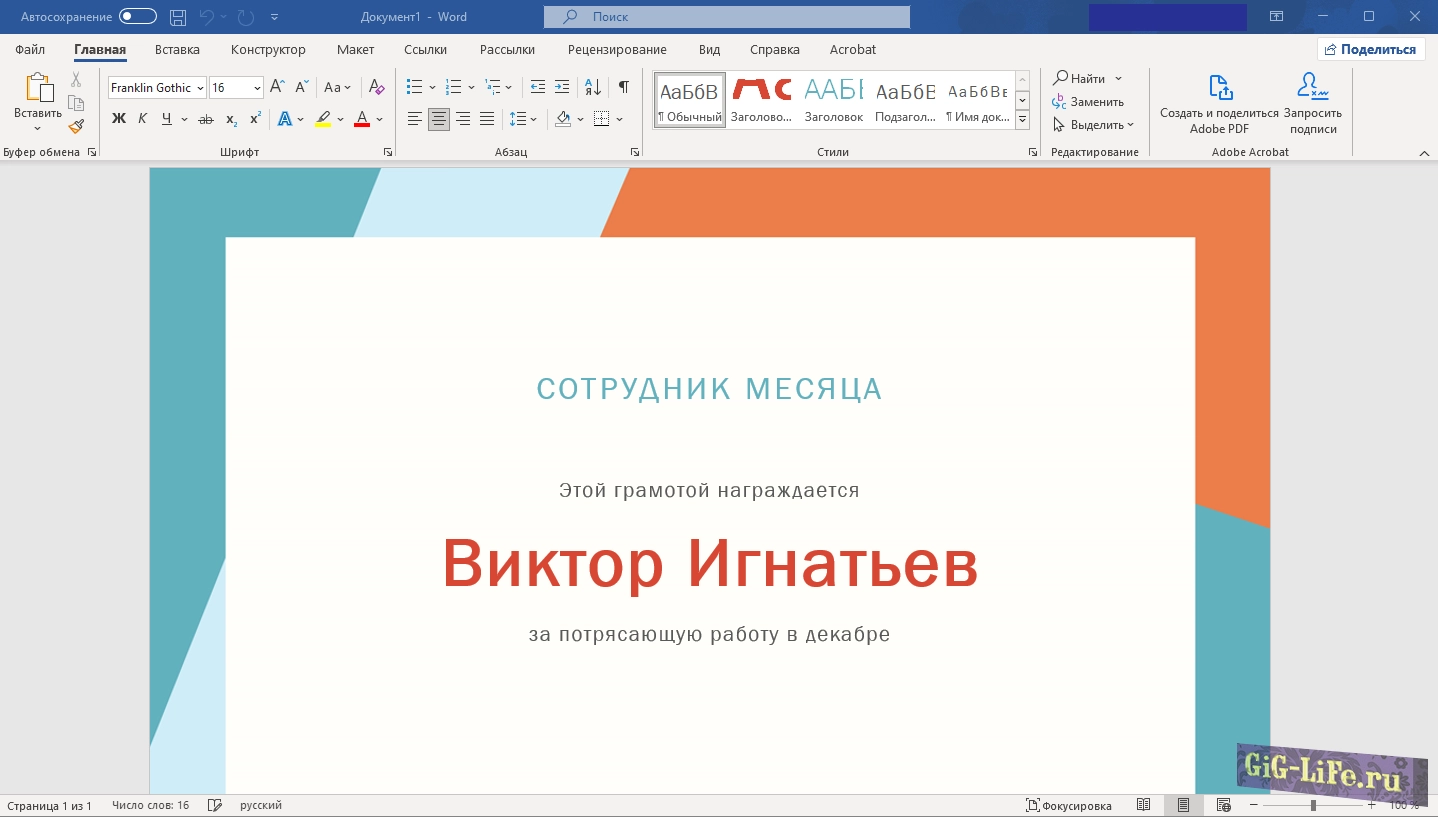
Task: Toggle italic formatting (К)
Action: (142, 119)
